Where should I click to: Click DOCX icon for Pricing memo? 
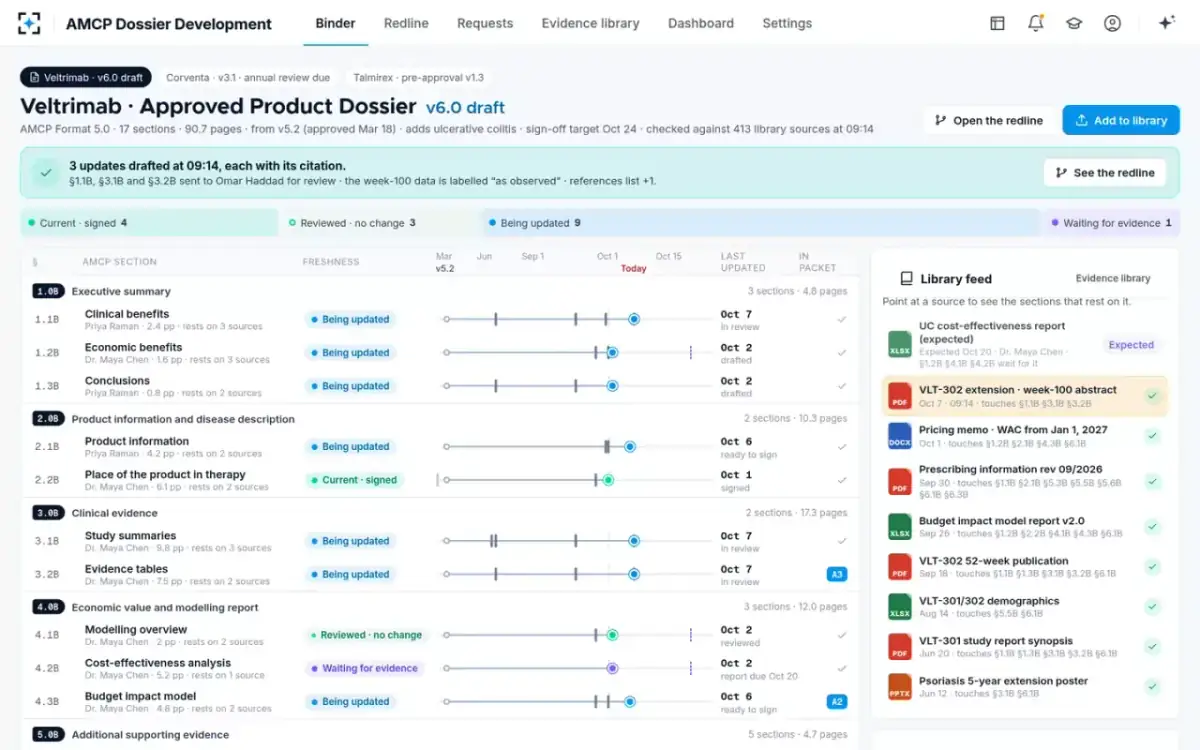tap(900, 436)
